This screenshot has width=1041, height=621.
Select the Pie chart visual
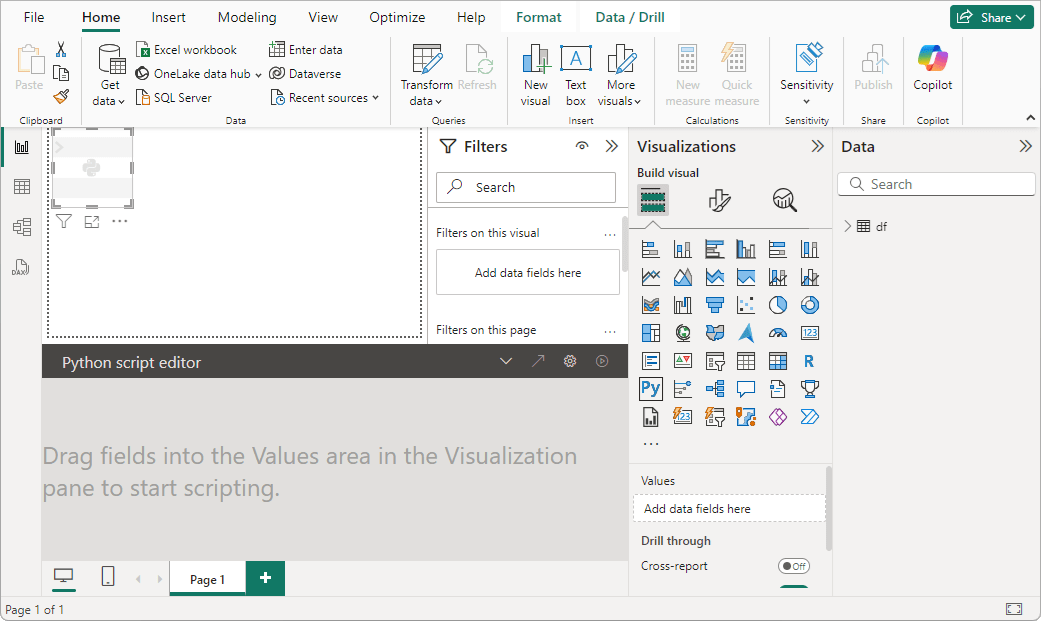778,305
